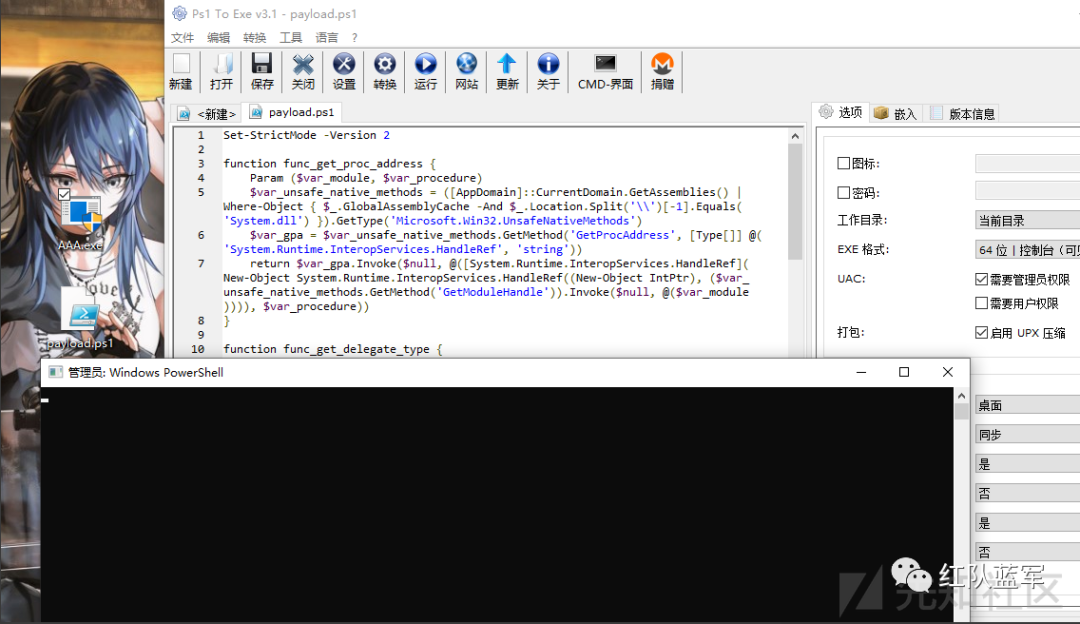The width and height of the screenshot is (1080, 624).
Task: Click the 捐赠 (Donate) Monero icon
Action: click(x=662, y=72)
